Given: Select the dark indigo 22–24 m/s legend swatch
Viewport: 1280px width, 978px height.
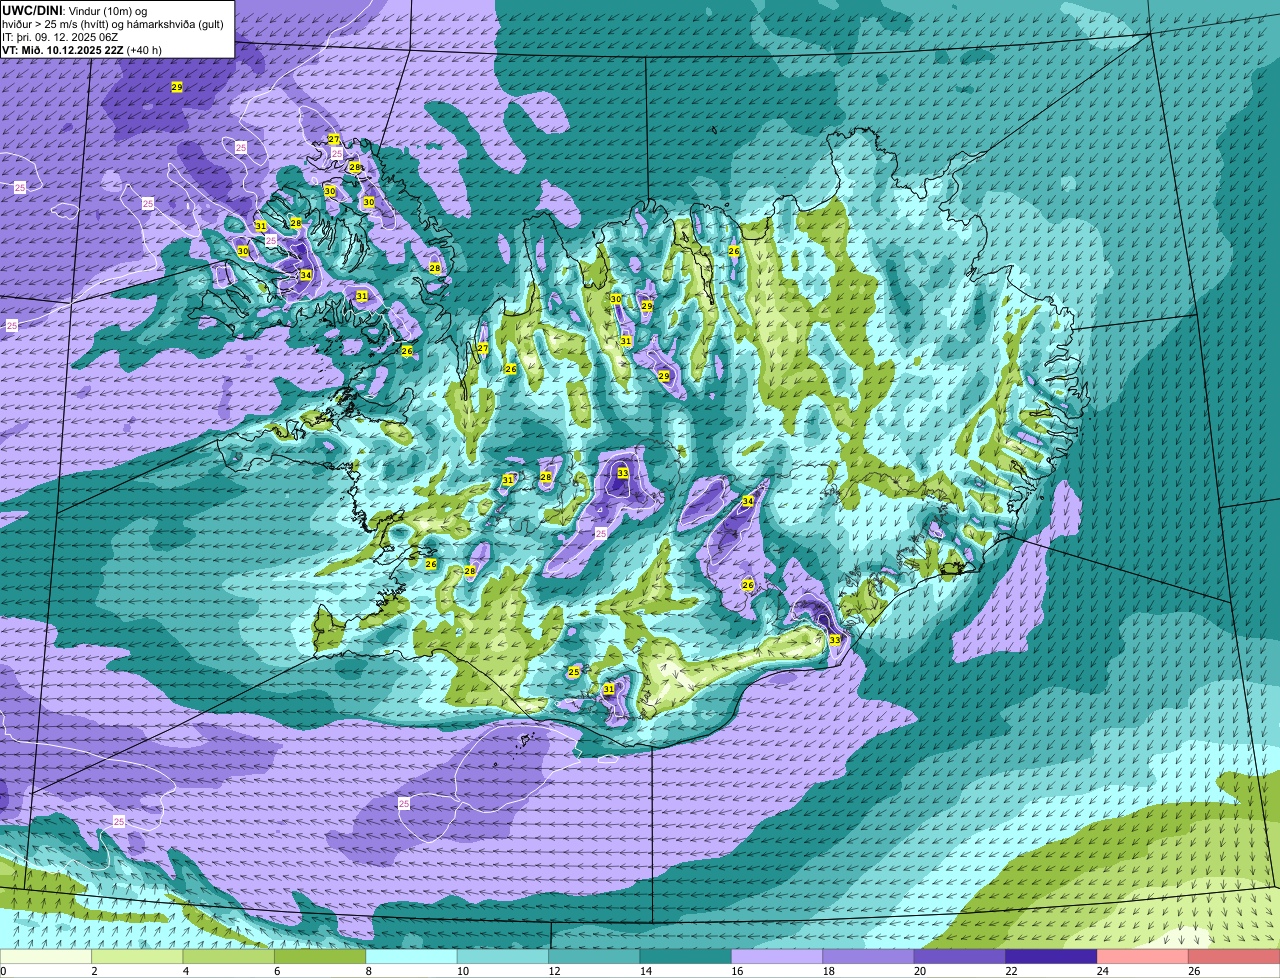Looking at the screenshot, I should 1051,957.
